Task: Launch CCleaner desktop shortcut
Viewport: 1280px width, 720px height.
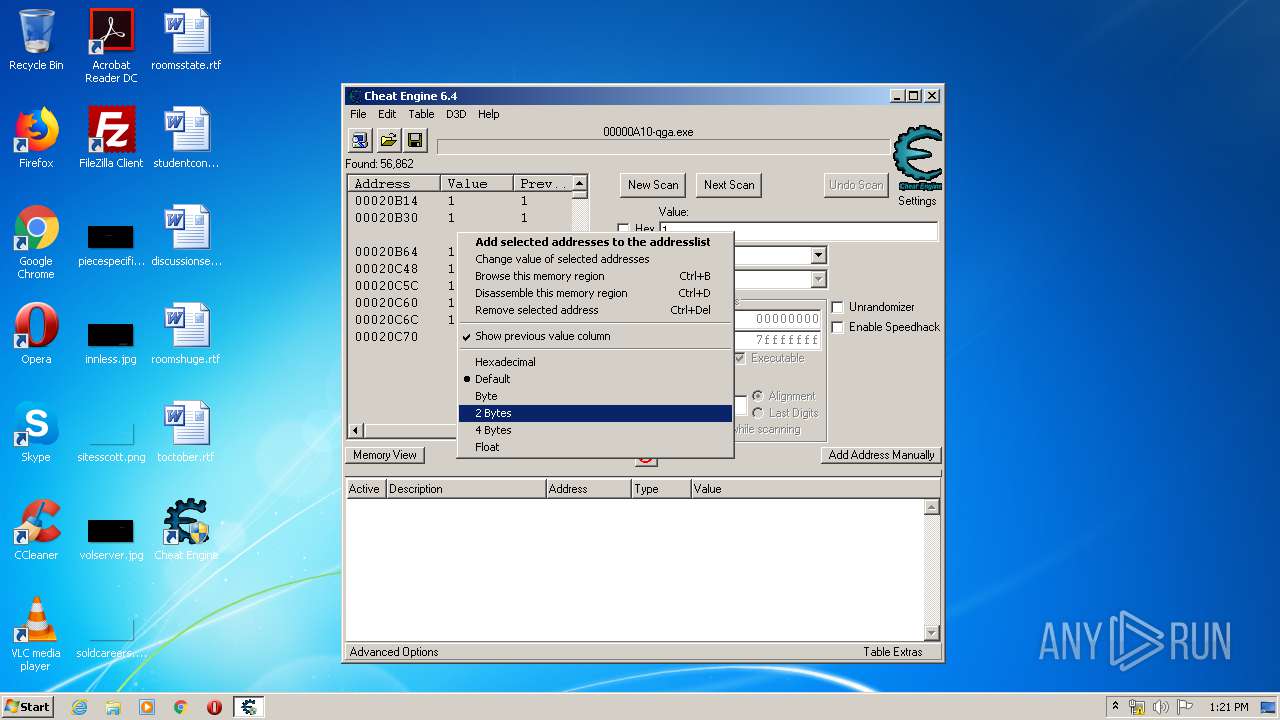Action: click(x=36, y=530)
